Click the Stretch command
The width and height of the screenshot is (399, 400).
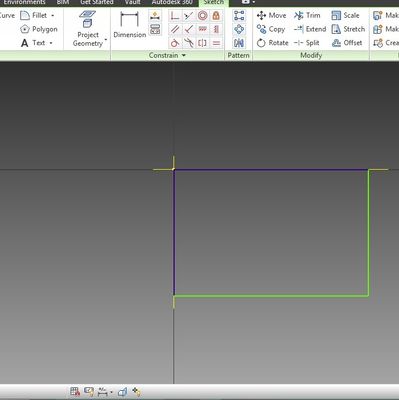(x=348, y=29)
